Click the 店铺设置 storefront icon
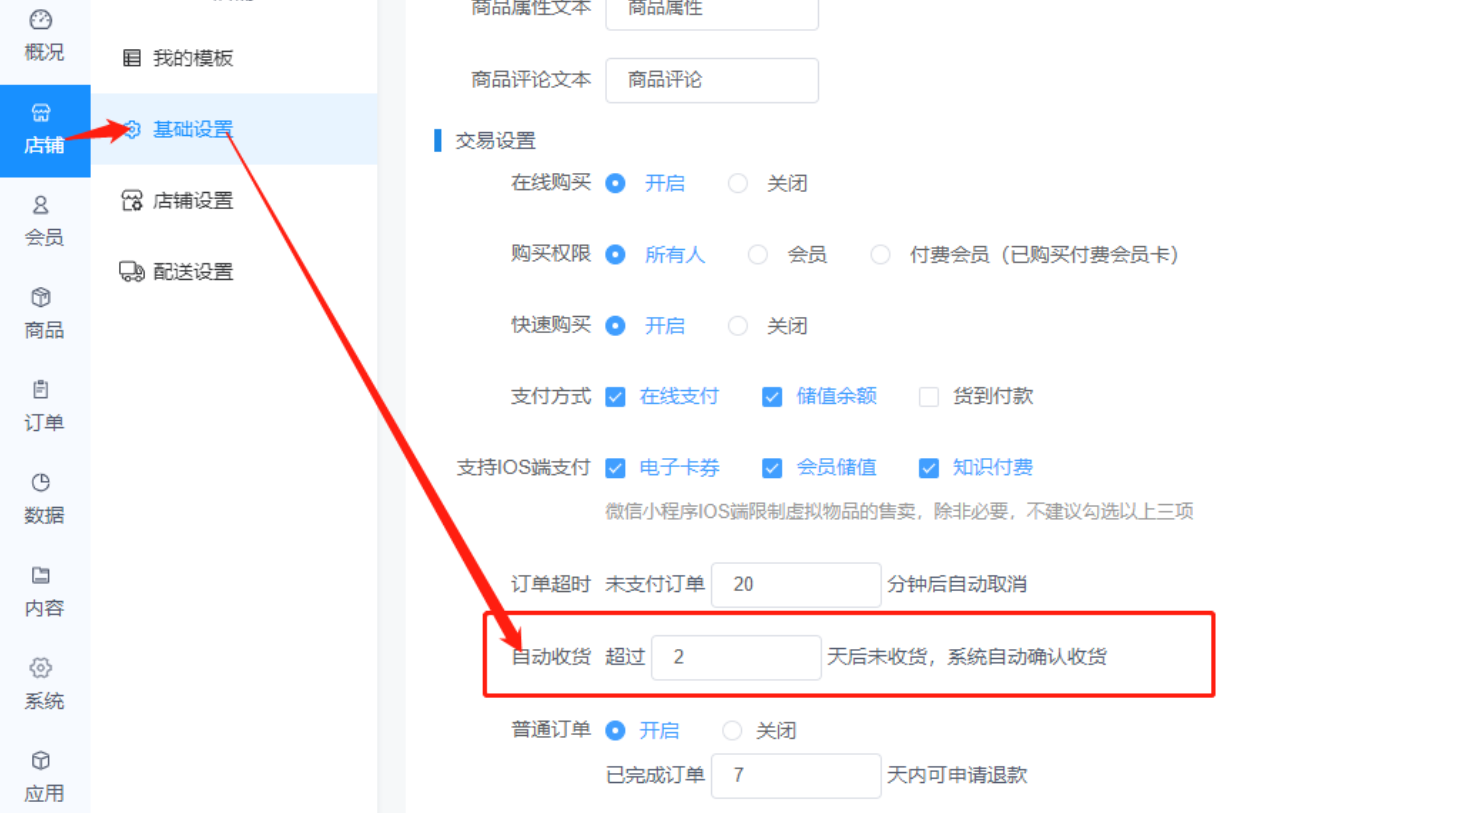This screenshot has height=813, width=1476. click(132, 200)
